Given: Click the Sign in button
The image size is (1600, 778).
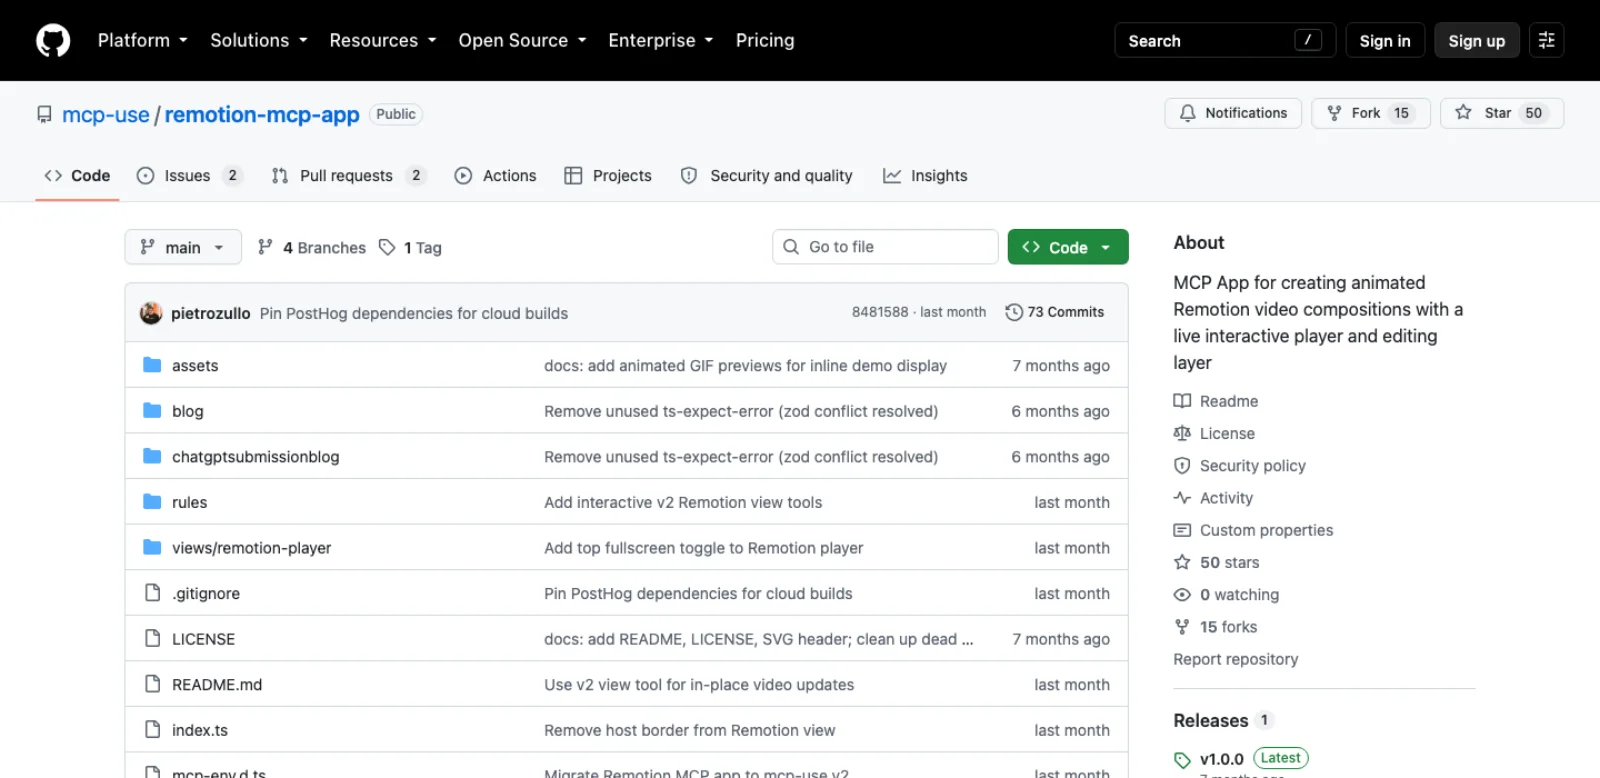Looking at the screenshot, I should tap(1384, 40).
